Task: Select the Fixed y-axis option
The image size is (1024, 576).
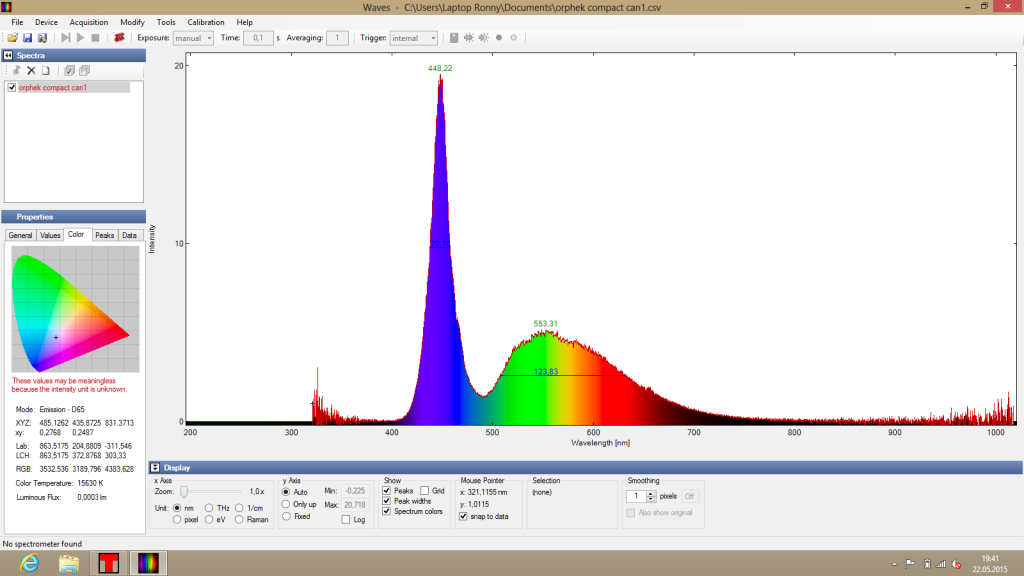Action: 286,516
